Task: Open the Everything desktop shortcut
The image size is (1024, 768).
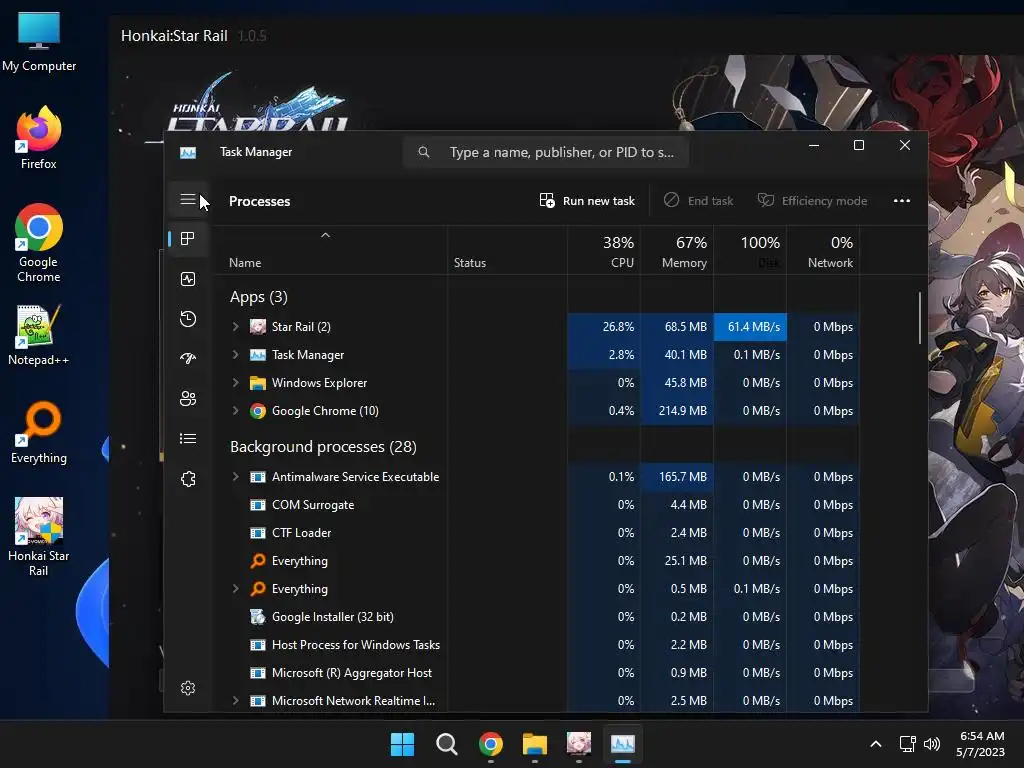Action: pyautogui.click(x=39, y=432)
